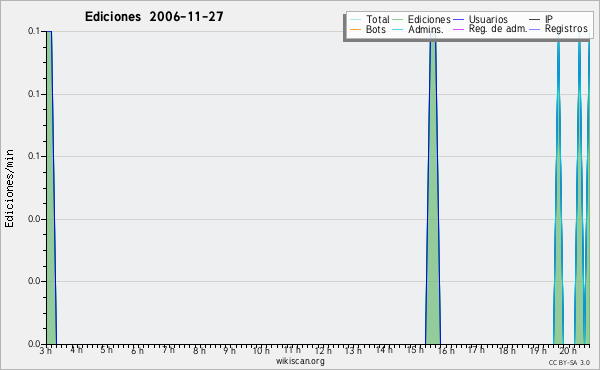Click the '6 h' x-axis label
This screenshot has height=370, width=600.
coord(137,350)
